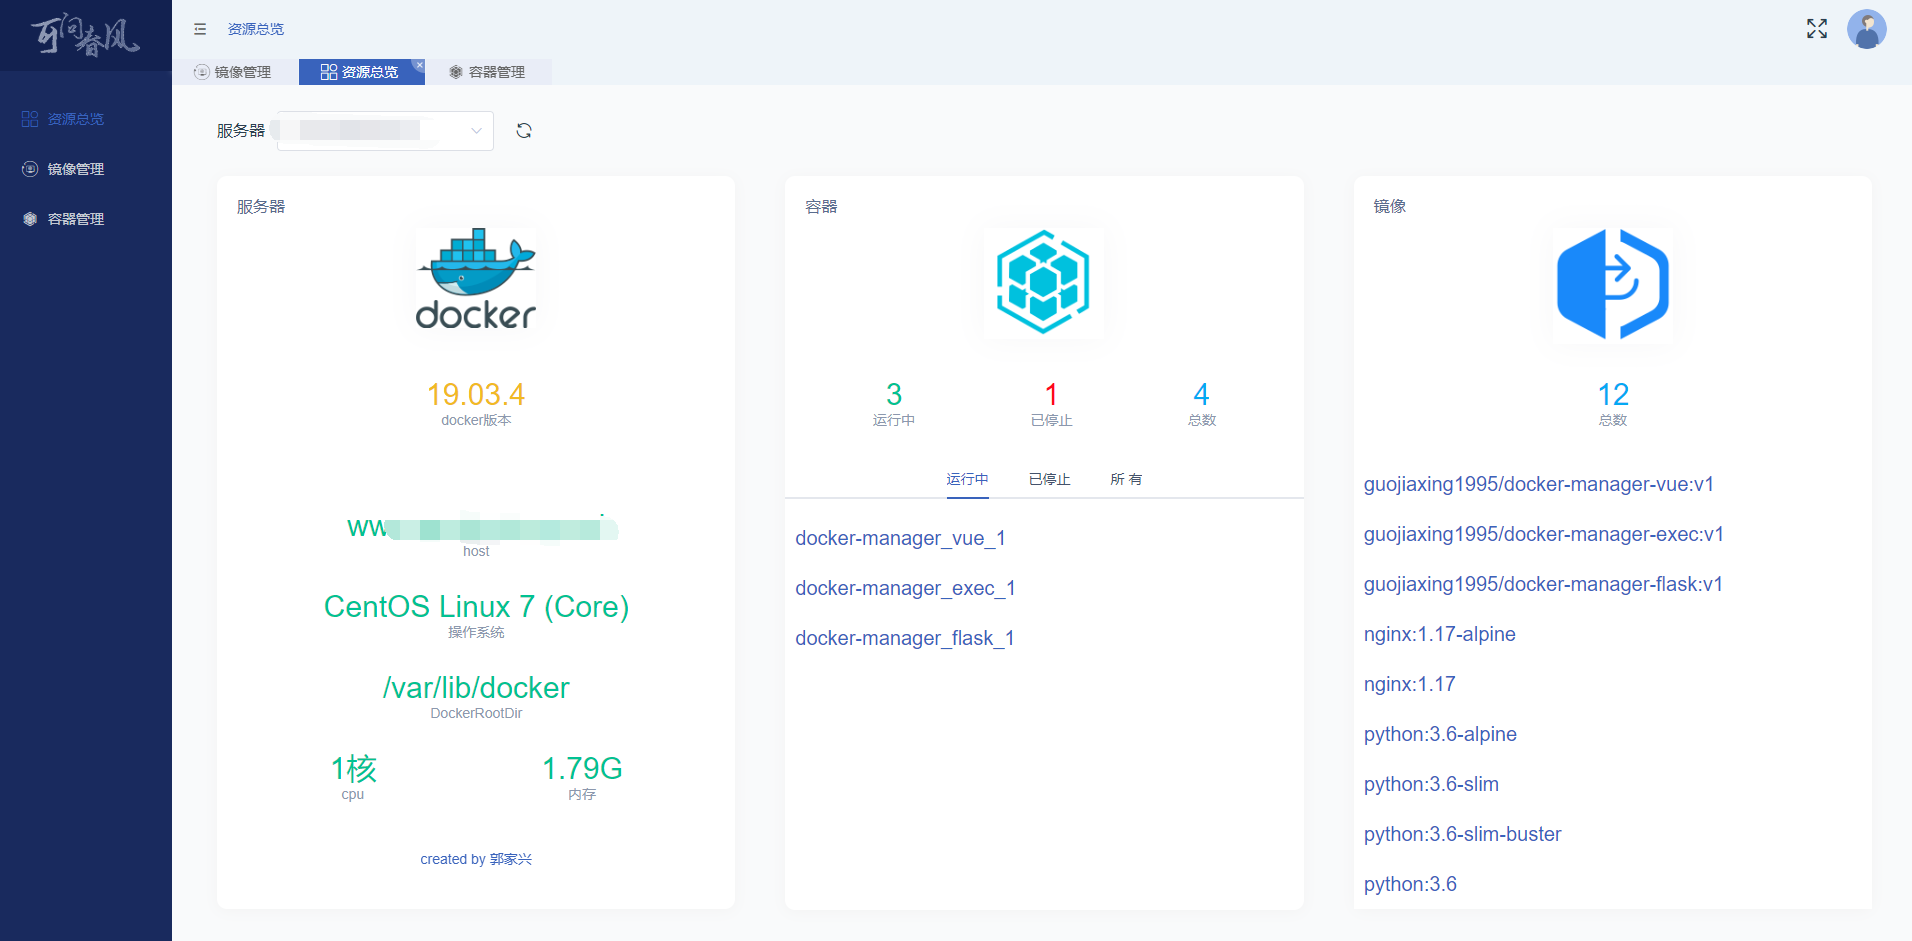Collapse sidebar with hamburger menu icon
Viewport: 1912px width, 941px height.
point(200,29)
